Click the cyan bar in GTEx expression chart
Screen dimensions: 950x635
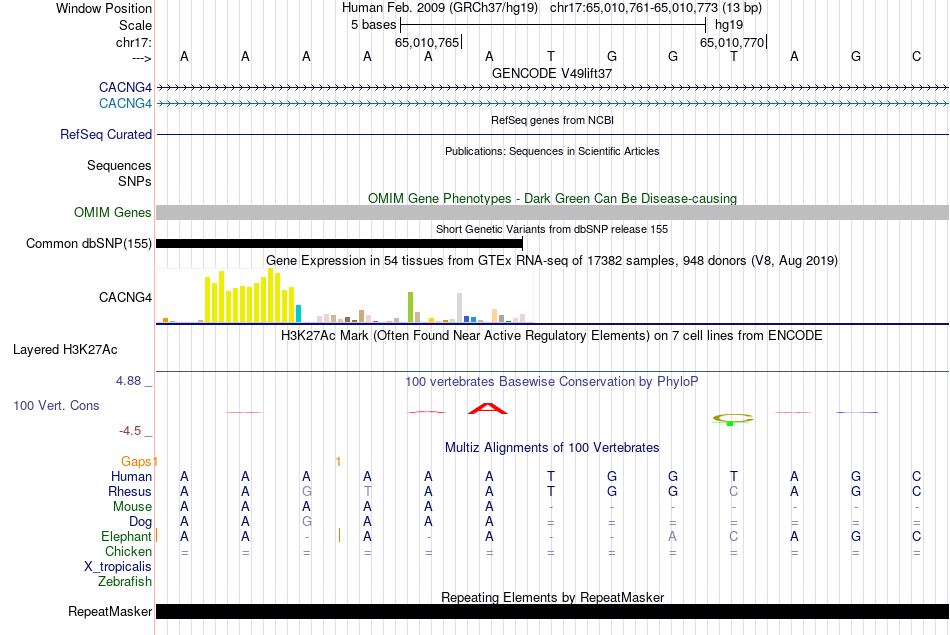[x=298, y=313]
